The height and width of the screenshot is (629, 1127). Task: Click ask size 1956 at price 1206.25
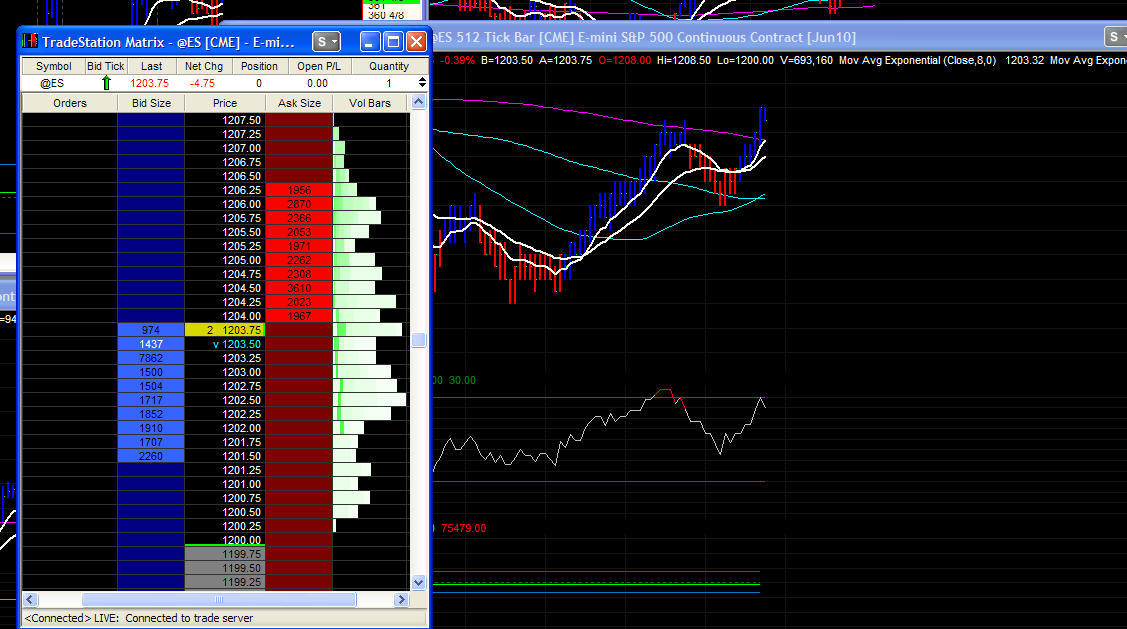299,190
